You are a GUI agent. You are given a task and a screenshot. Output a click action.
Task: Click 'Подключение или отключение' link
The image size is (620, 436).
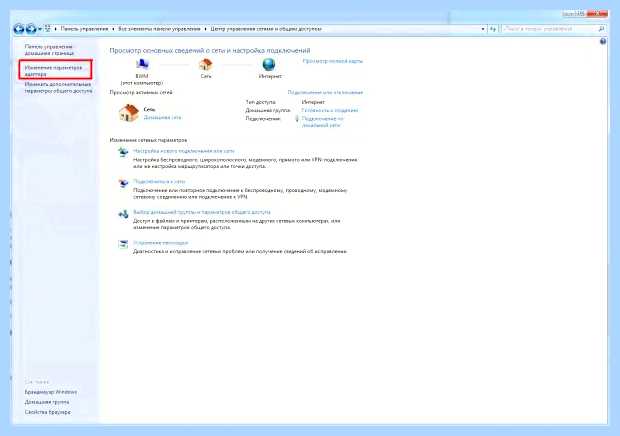[325, 92]
